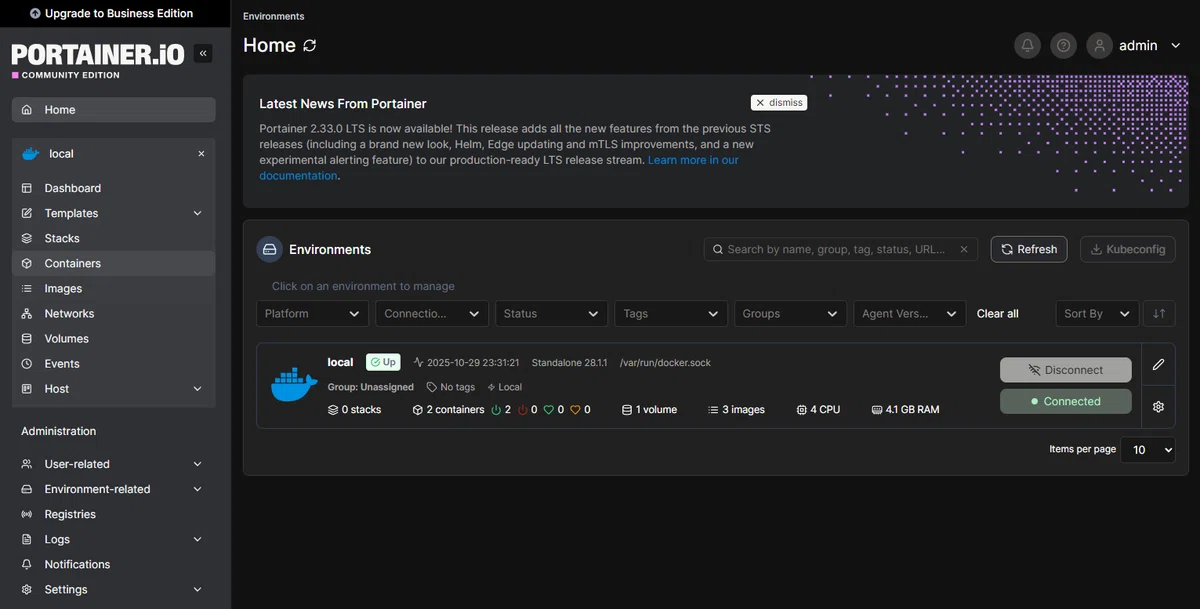Click the Connected status button

pos(1065,401)
